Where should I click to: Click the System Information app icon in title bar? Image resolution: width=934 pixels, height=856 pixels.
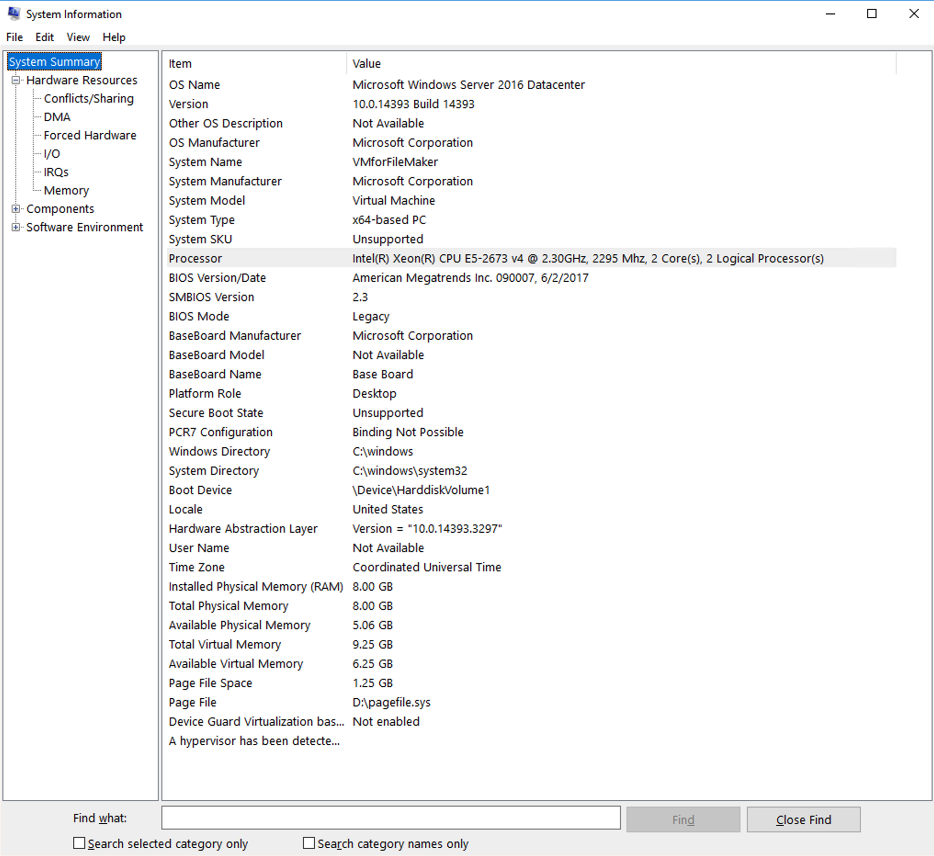[x=14, y=14]
